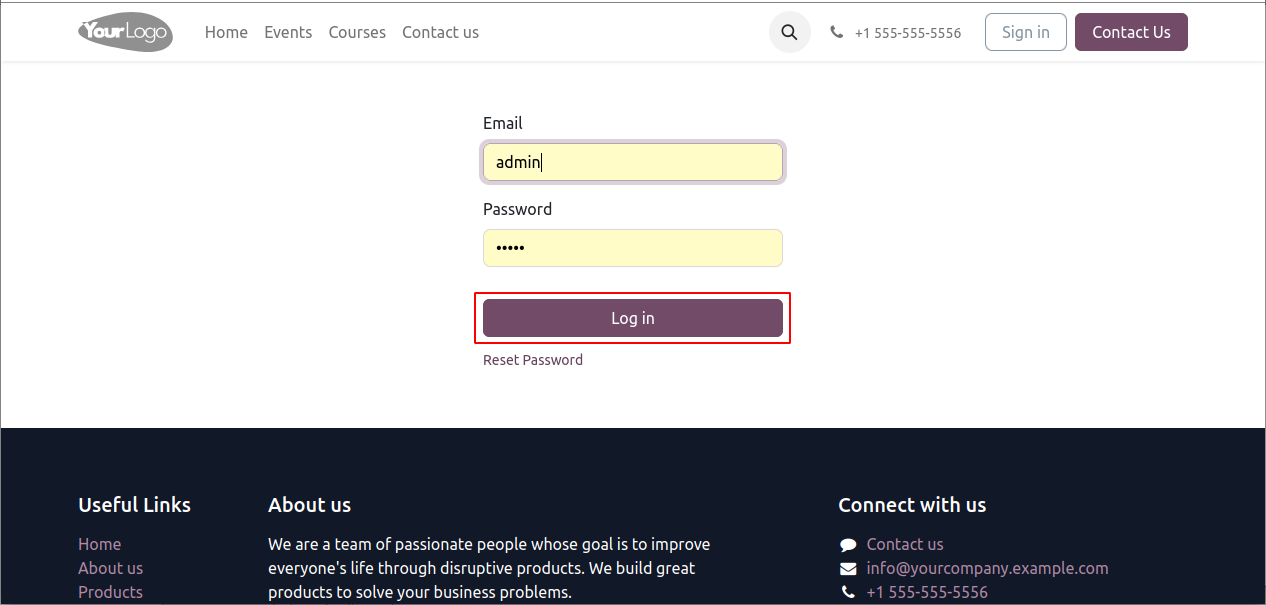Open the Courses menu item
The width and height of the screenshot is (1266, 605).
tap(357, 32)
